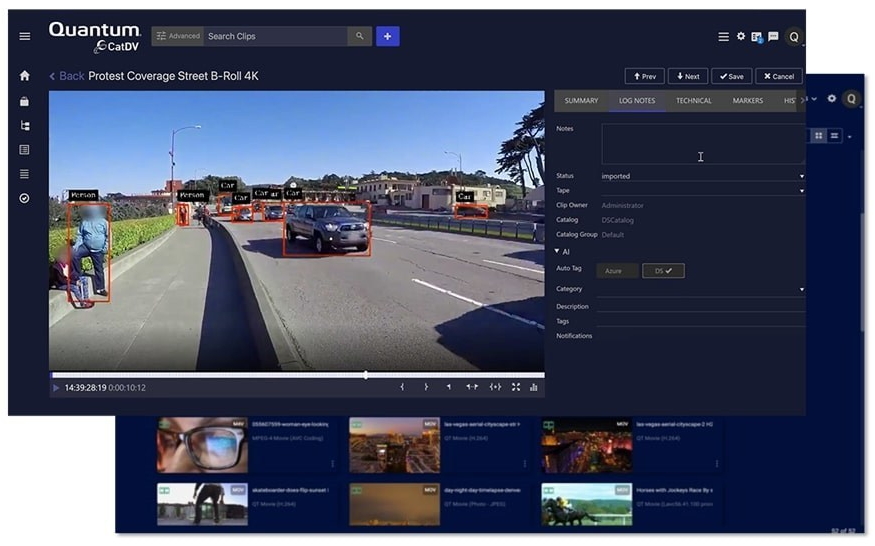This screenshot has height=546, width=875.
Task: Open the Category dropdown
Action: tap(700, 289)
